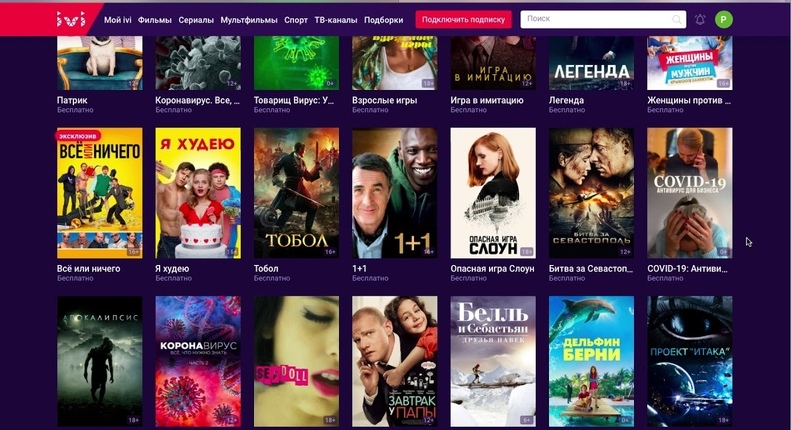Open the Игра в имитацию poster
The height and width of the screenshot is (430, 791).
[x=493, y=63]
